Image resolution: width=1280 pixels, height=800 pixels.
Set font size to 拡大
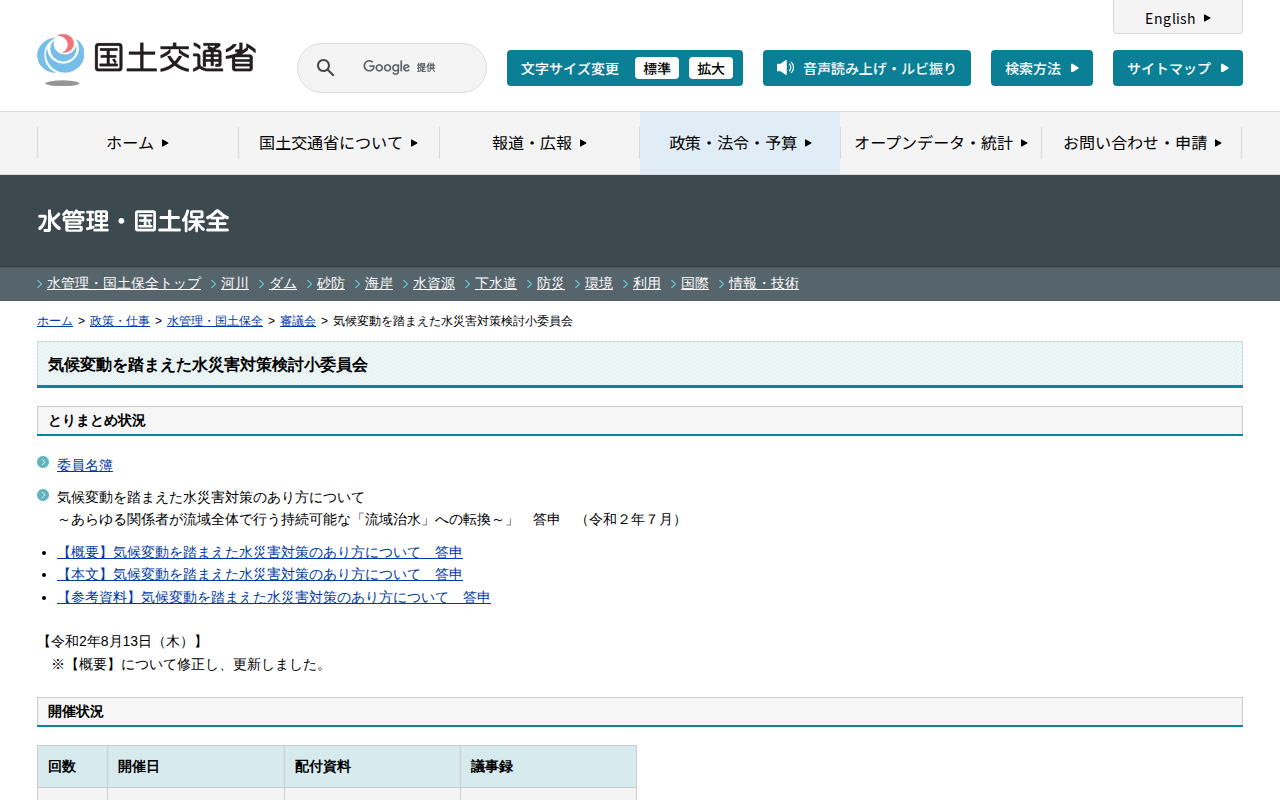[710, 68]
